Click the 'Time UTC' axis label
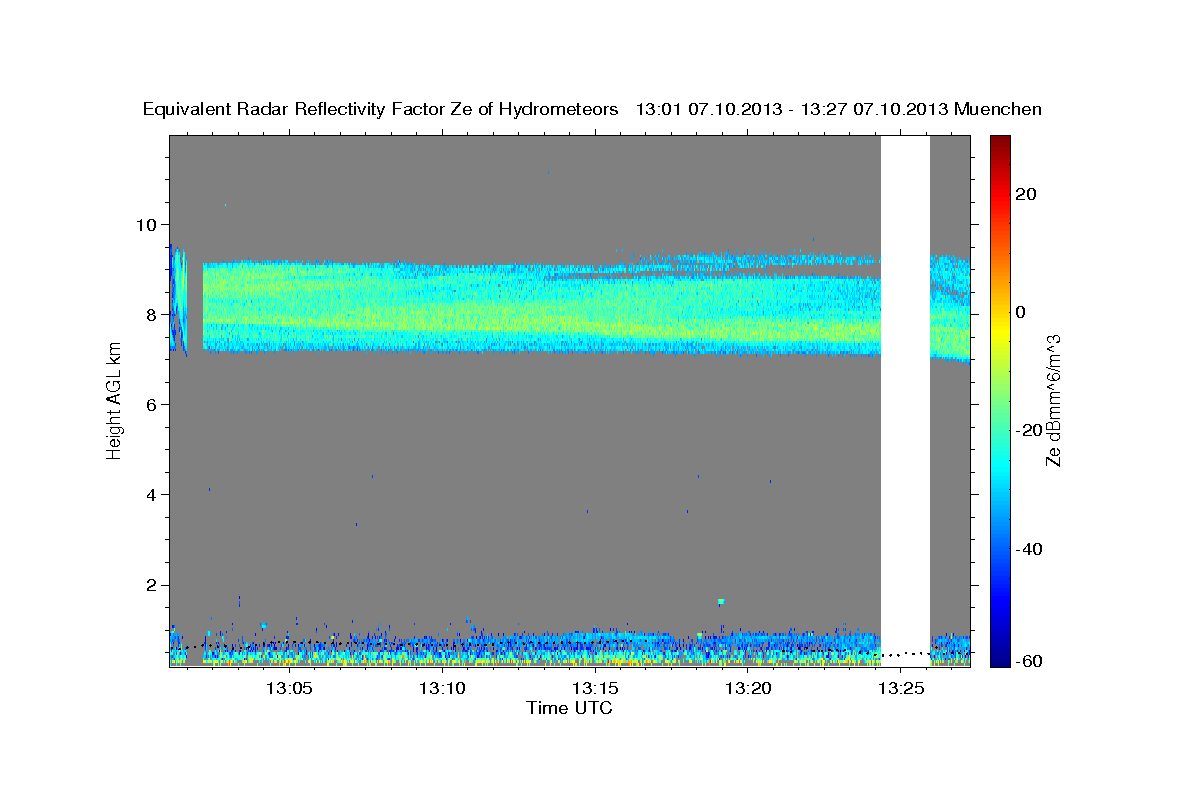The width and height of the screenshot is (1200, 800). point(569,708)
